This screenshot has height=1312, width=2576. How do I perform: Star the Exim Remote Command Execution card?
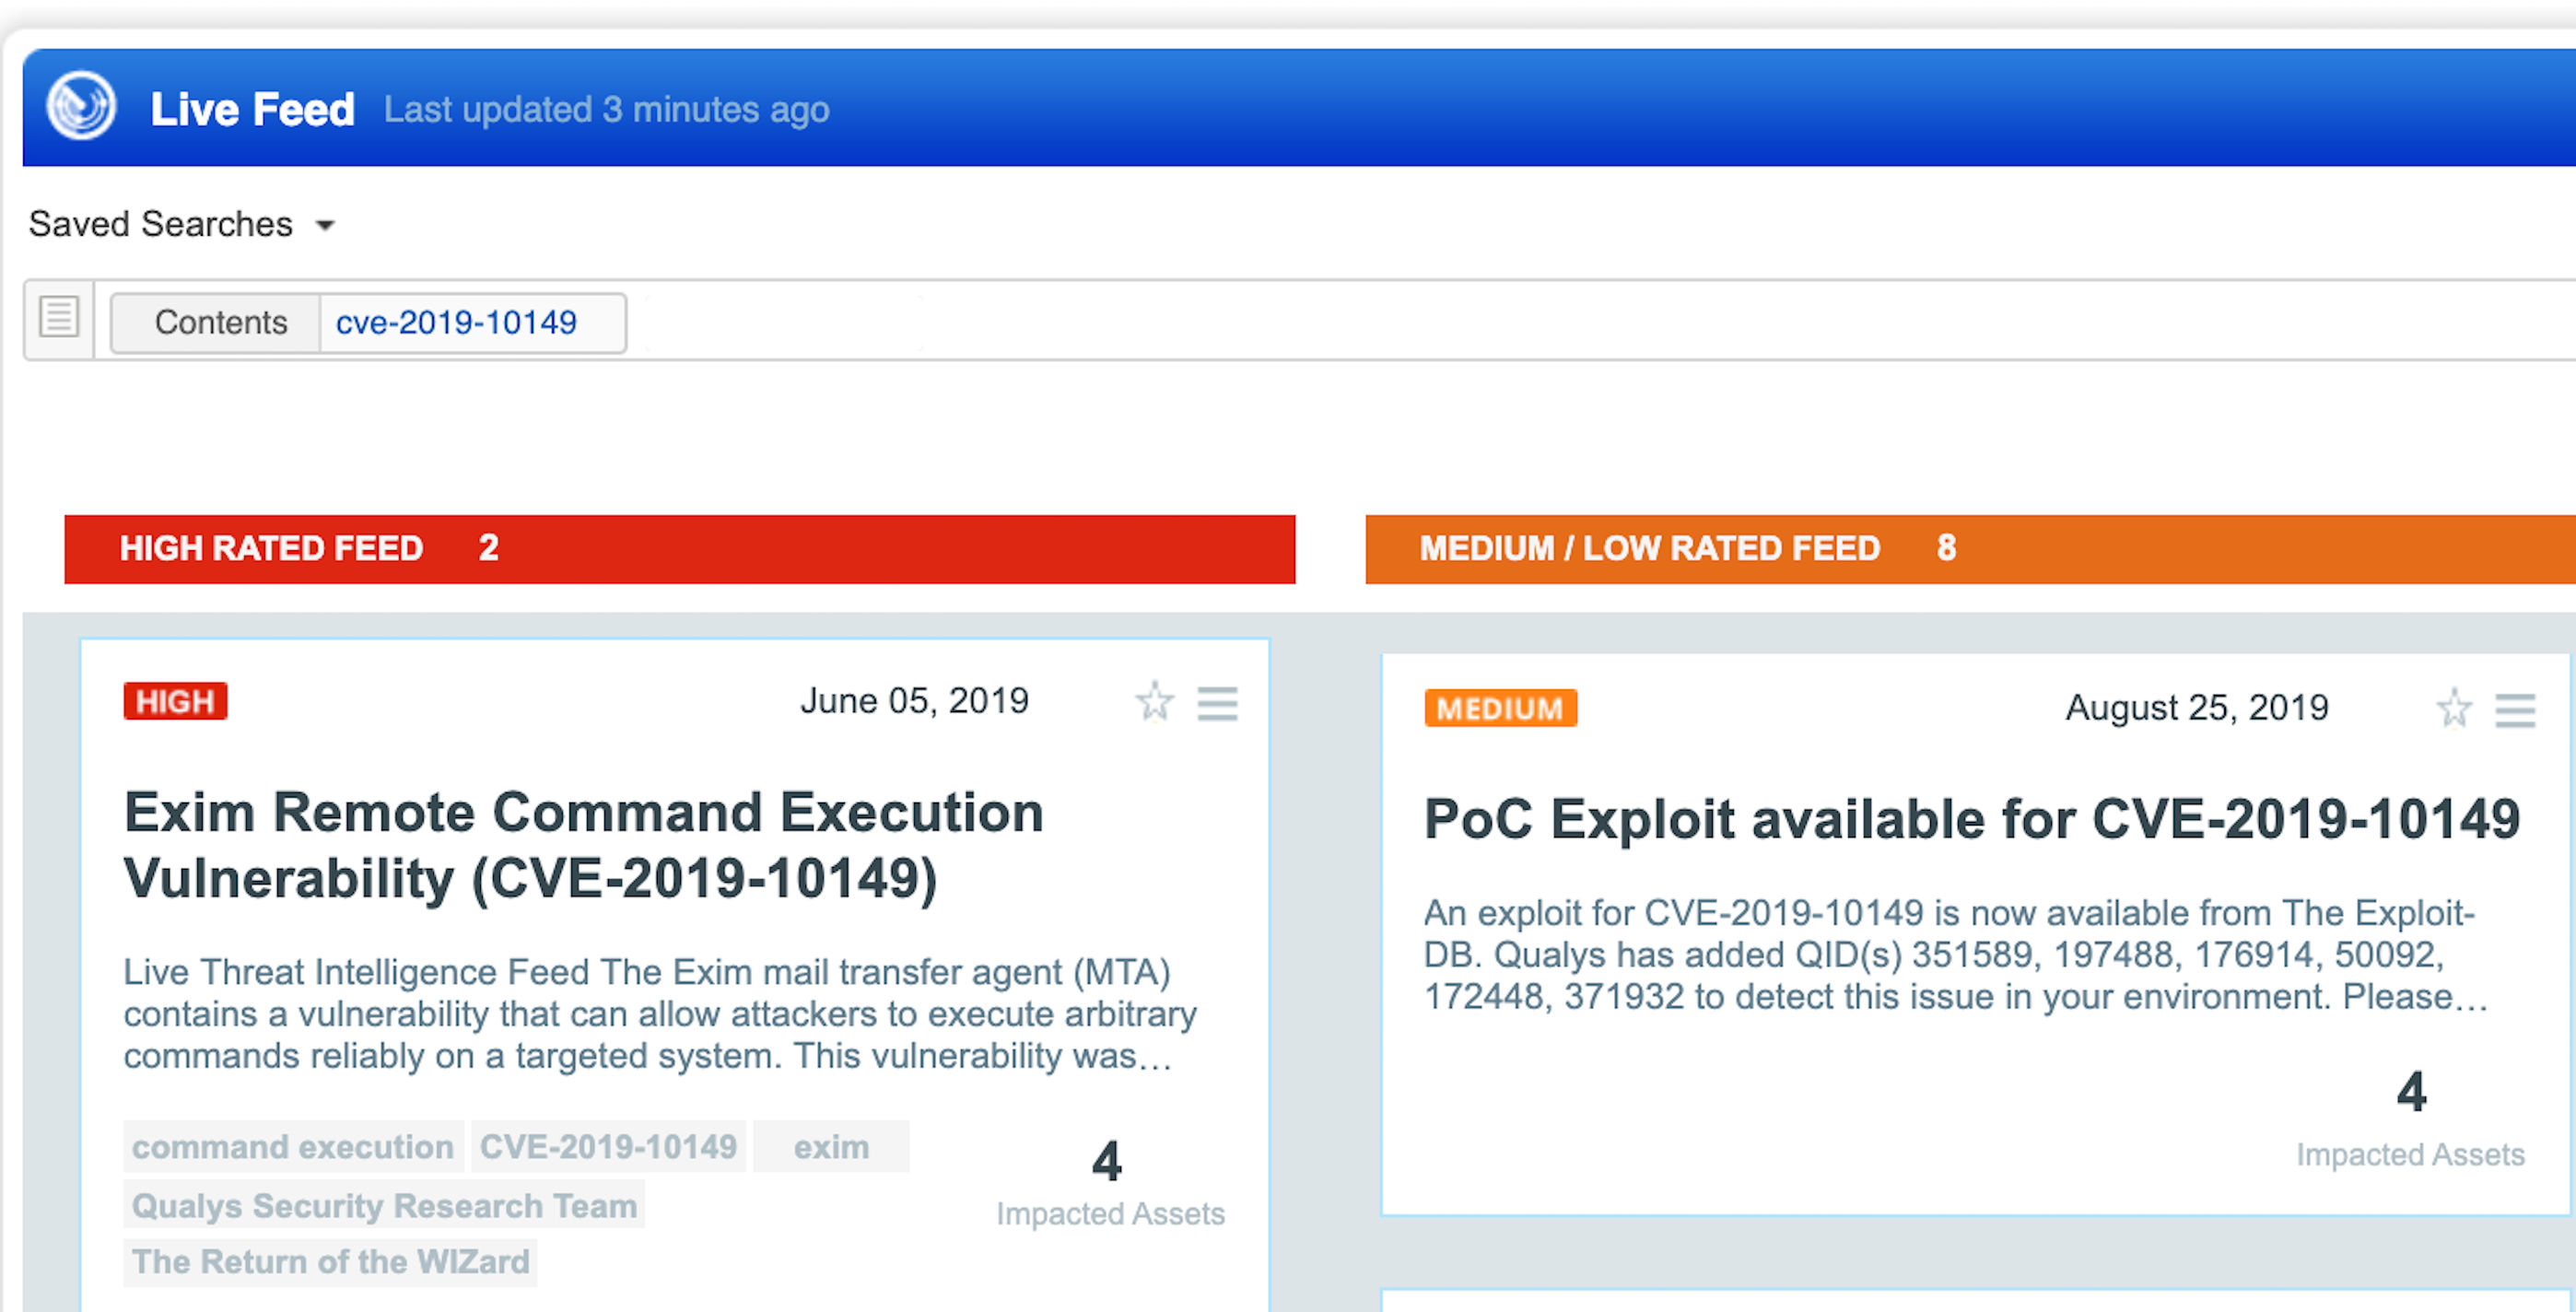click(x=1154, y=702)
